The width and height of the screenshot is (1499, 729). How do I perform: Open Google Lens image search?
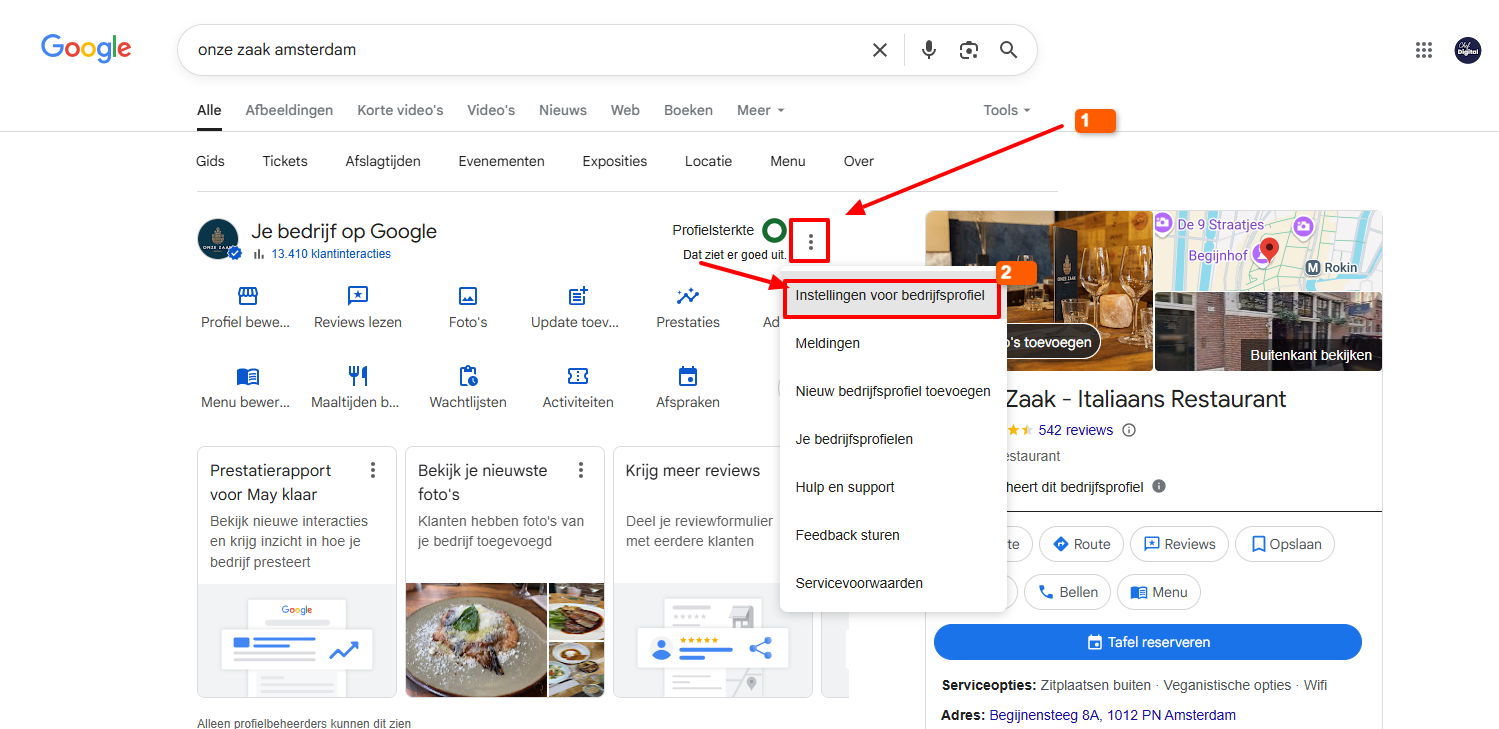point(968,50)
